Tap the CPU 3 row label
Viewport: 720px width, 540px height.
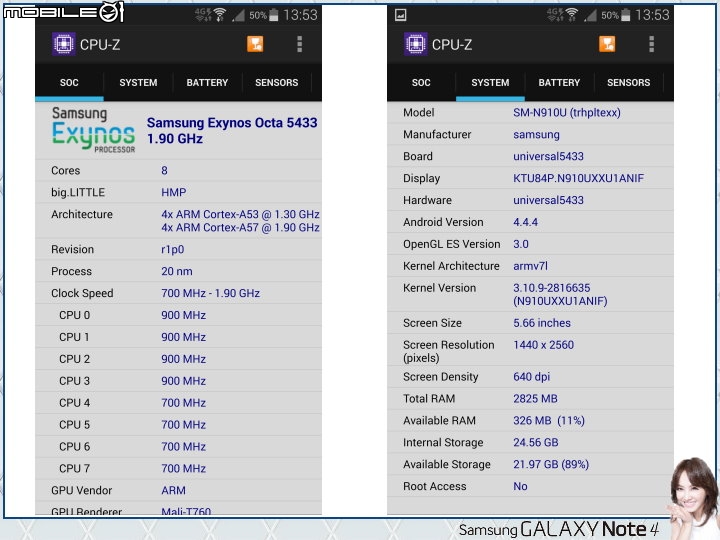[x=74, y=381]
